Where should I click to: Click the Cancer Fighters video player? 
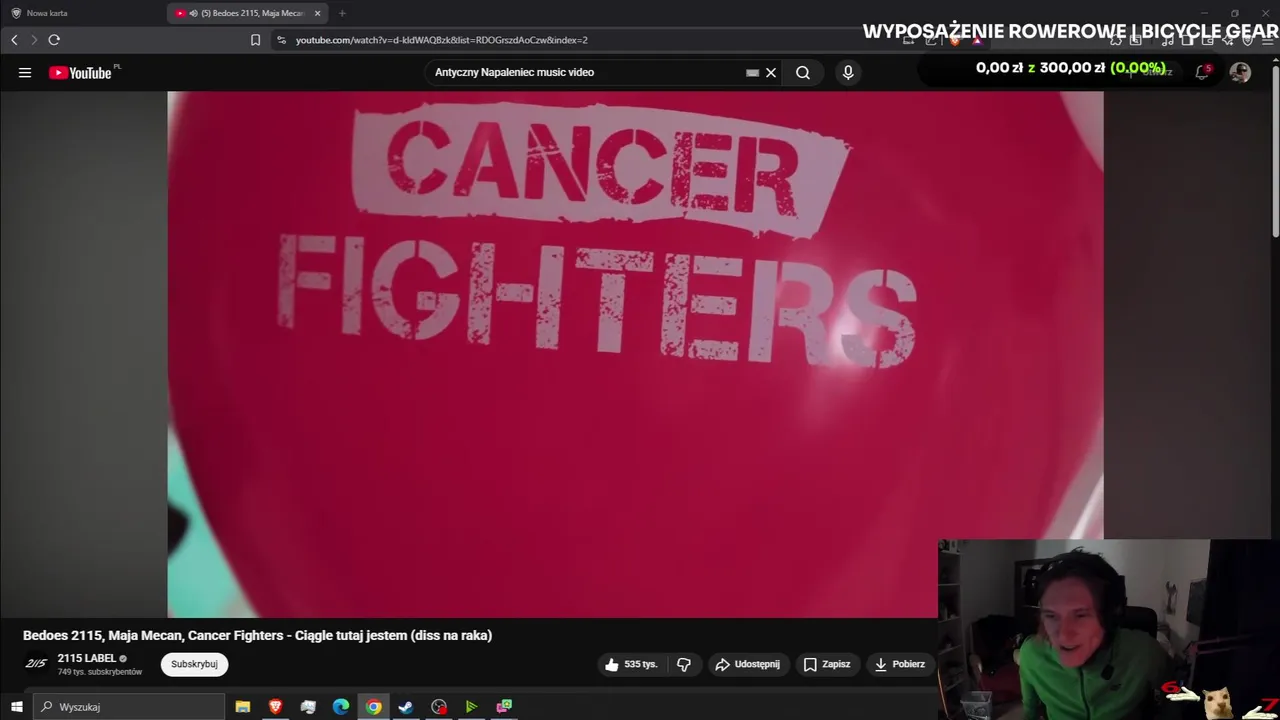[635, 354]
